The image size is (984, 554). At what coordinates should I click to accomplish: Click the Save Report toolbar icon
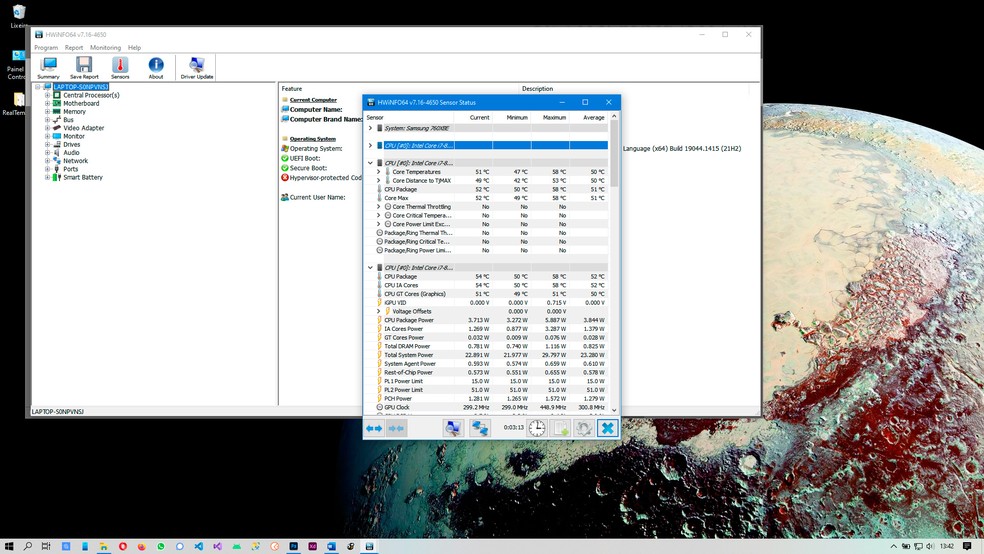[84, 67]
